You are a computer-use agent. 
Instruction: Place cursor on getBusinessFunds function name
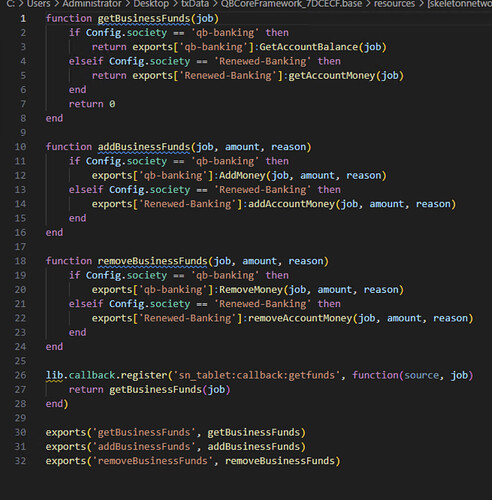(144, 18)
